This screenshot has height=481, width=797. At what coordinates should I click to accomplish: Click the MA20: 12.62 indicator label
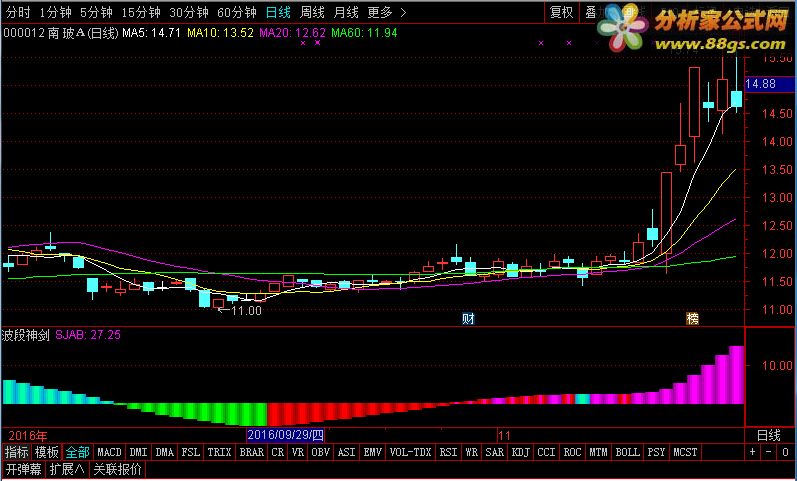coord(292,33)
